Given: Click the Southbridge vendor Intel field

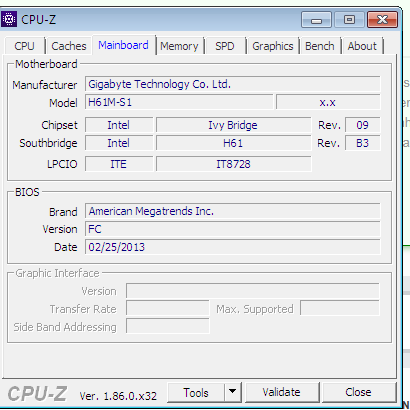Looking at the screenshot, I should (119, 143).
